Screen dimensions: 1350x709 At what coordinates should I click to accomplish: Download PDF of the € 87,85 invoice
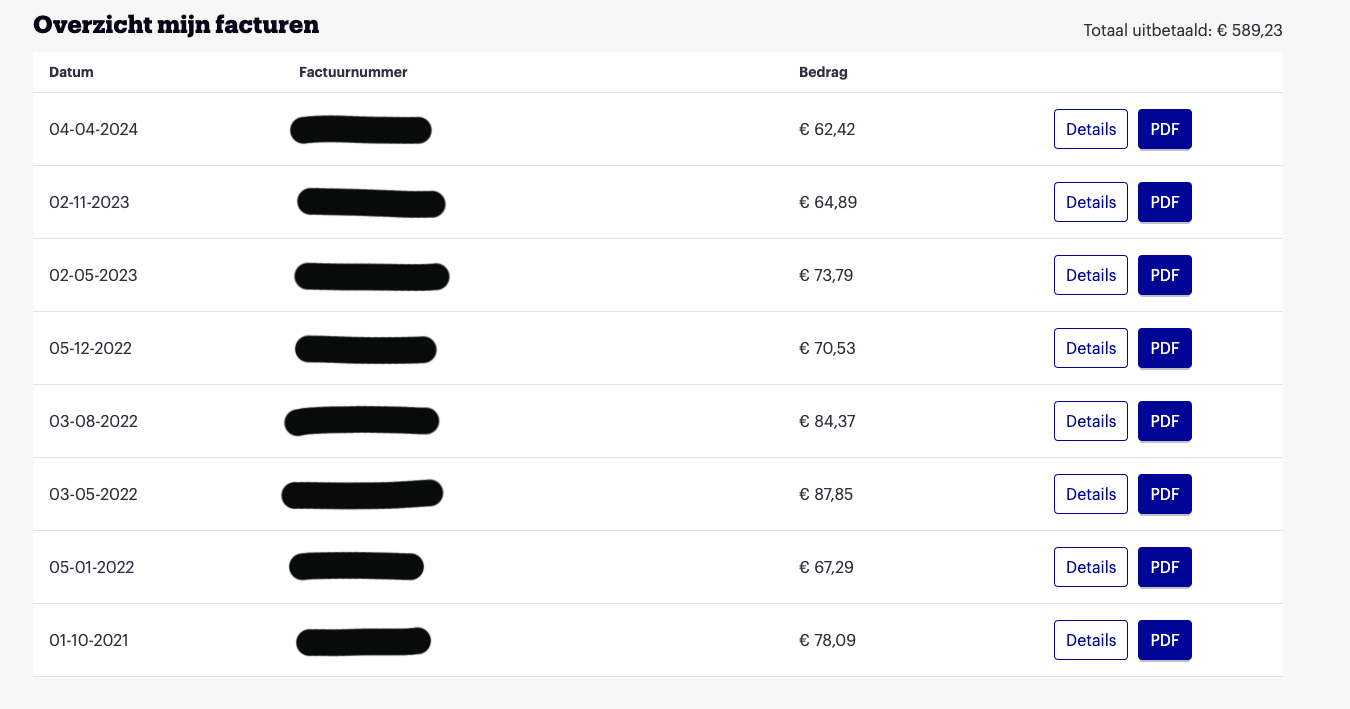(x=1165, y=494)
